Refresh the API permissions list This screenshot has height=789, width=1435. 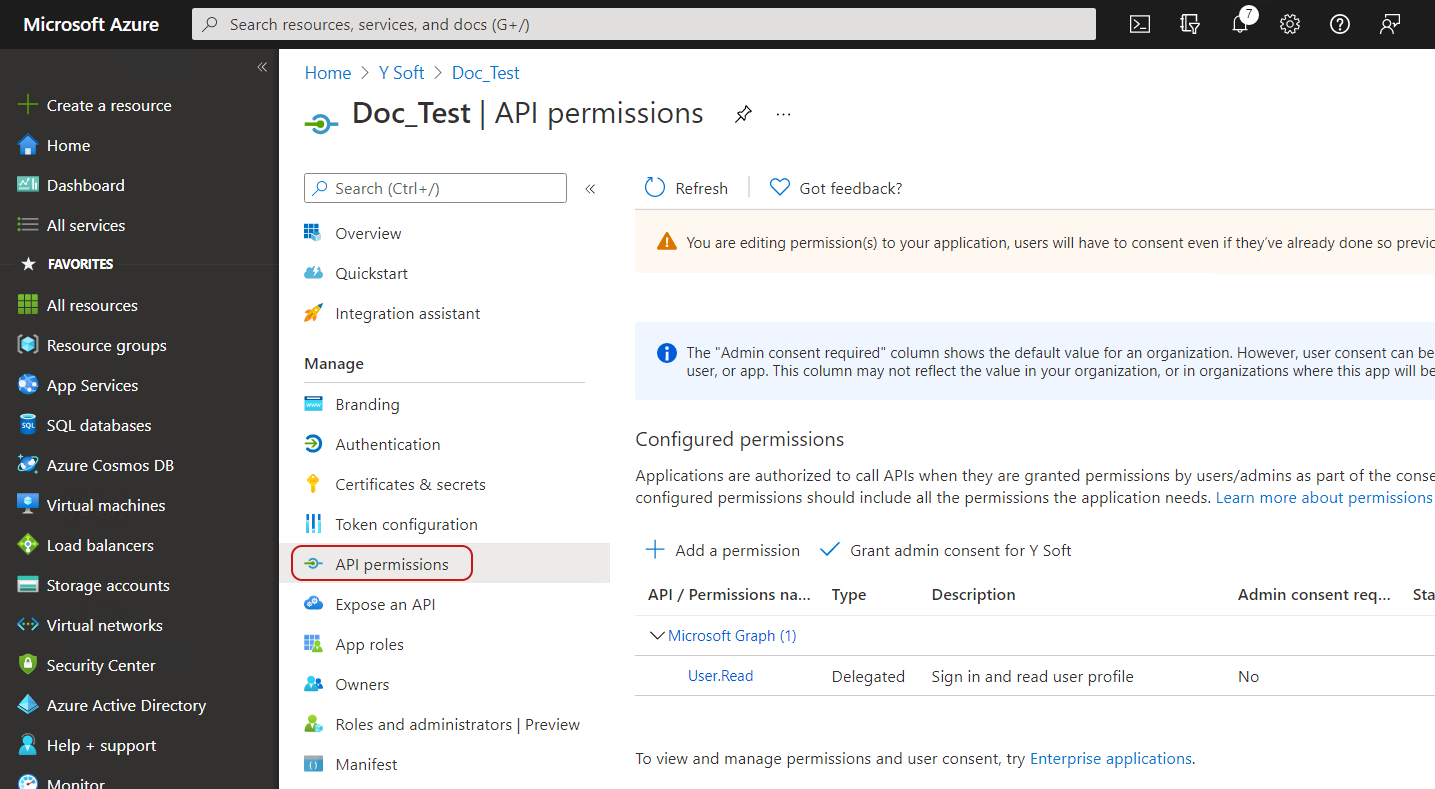coord(686,188)
